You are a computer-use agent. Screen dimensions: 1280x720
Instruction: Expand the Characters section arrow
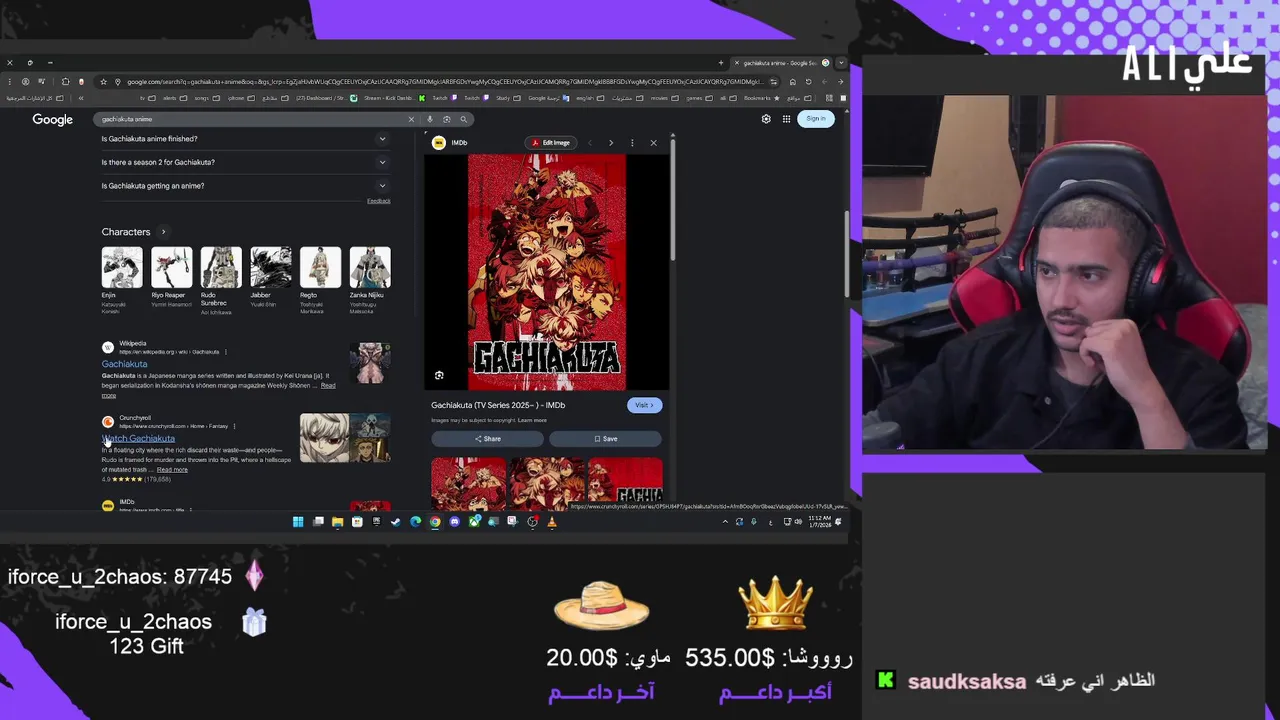click(x=164, y=232)
